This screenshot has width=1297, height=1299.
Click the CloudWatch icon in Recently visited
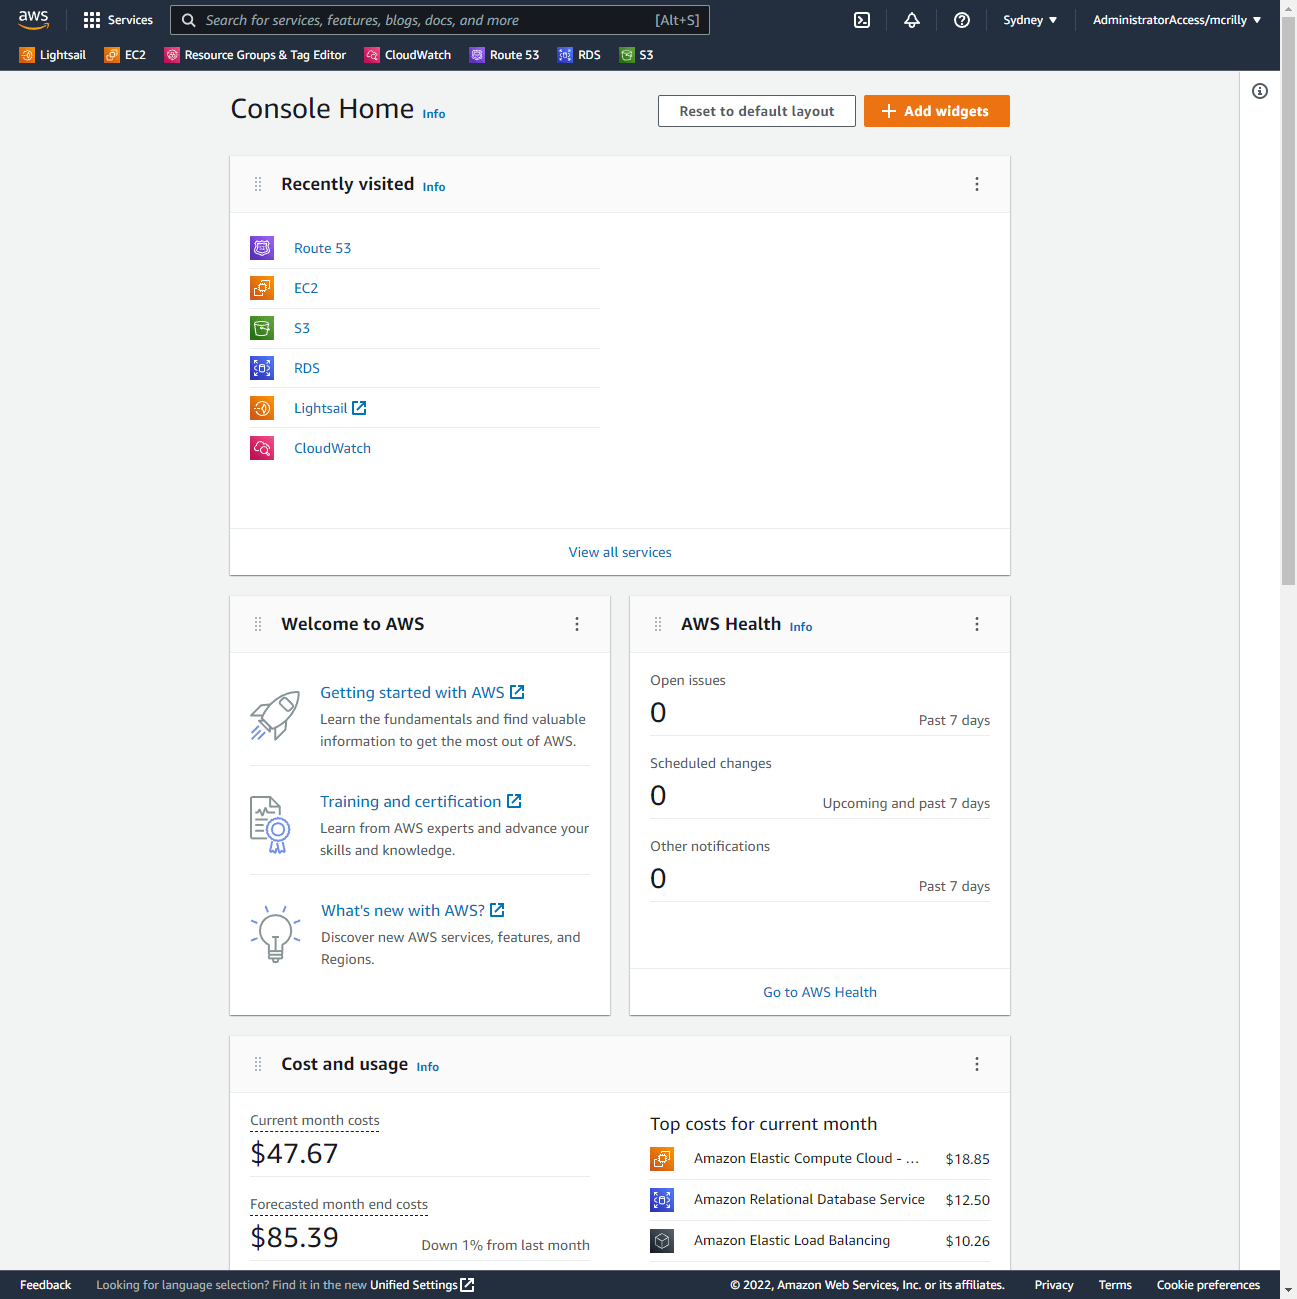tap(262, 448)
